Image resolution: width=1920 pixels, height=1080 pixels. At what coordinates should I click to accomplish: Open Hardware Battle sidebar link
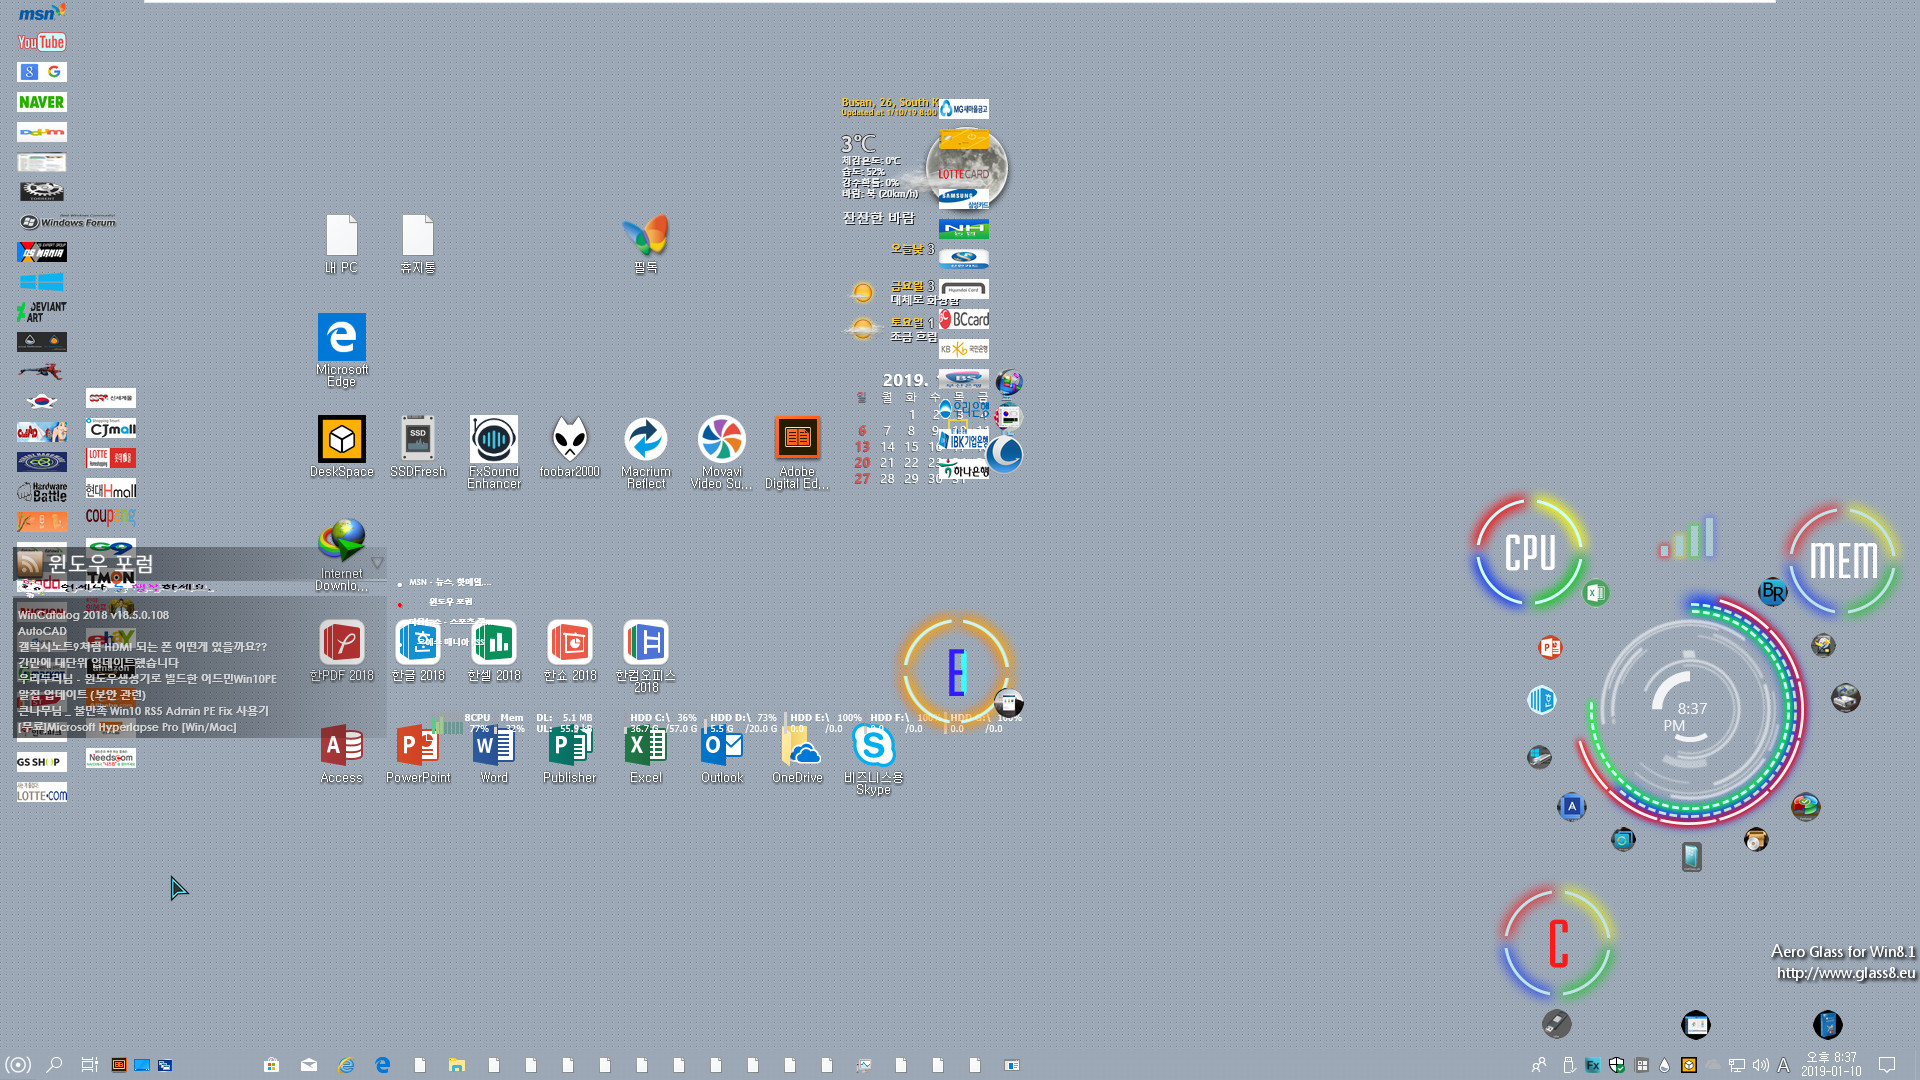42,492
